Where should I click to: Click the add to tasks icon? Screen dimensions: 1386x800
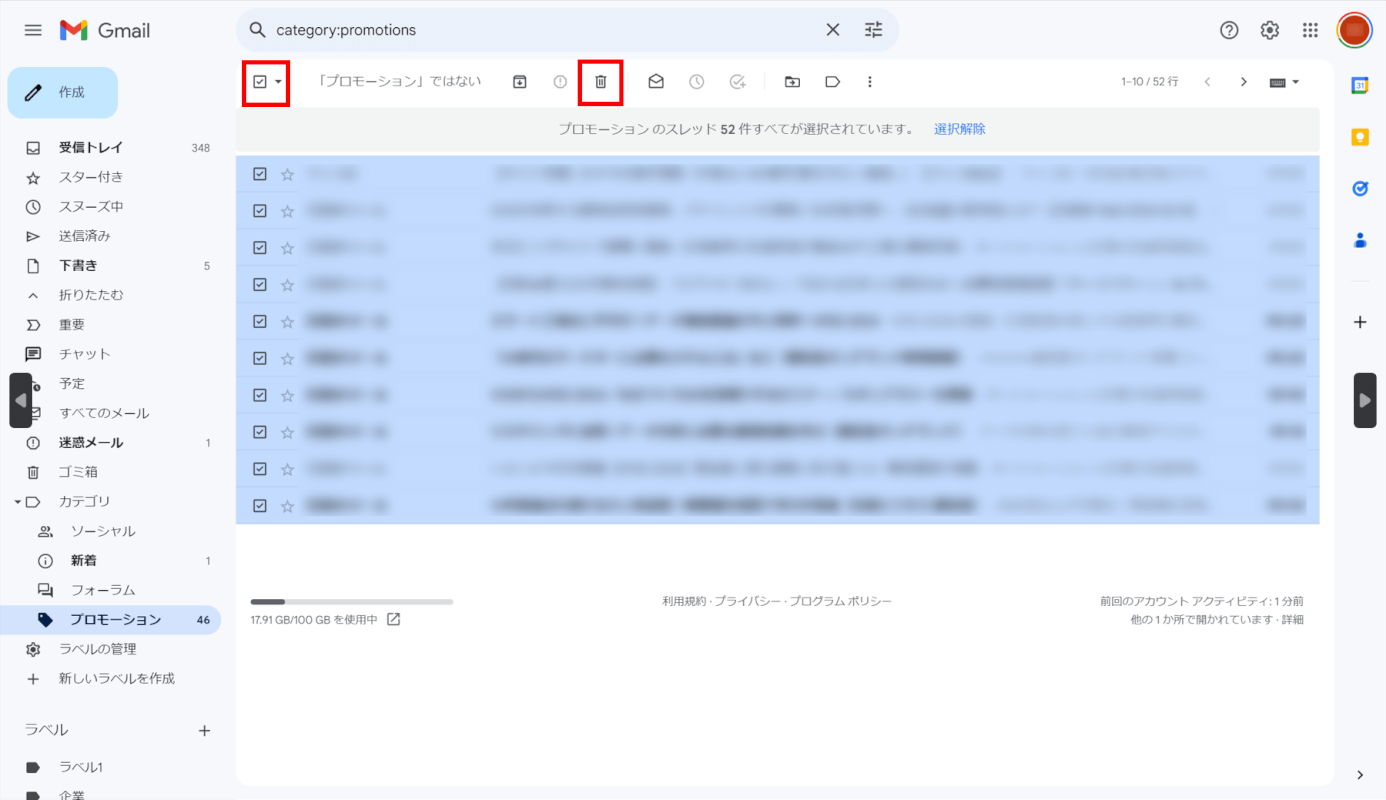738,82
